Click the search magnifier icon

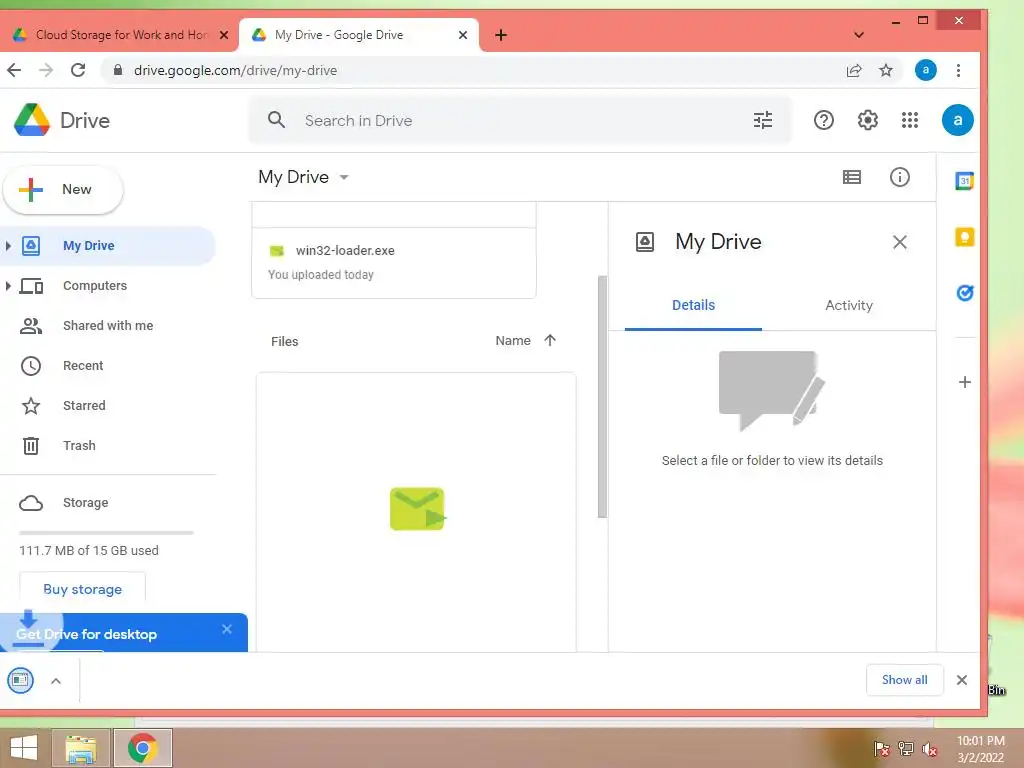pos(276,120)
